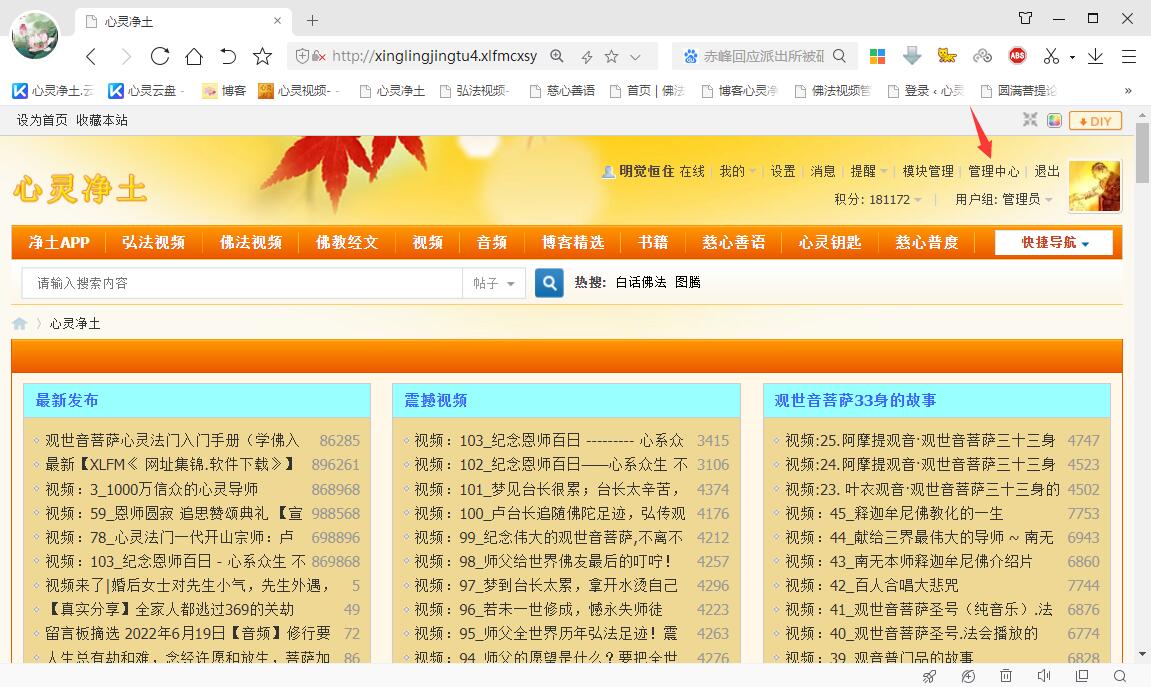Open the skin shirt icon in title bar

[x=1025, y=18]
